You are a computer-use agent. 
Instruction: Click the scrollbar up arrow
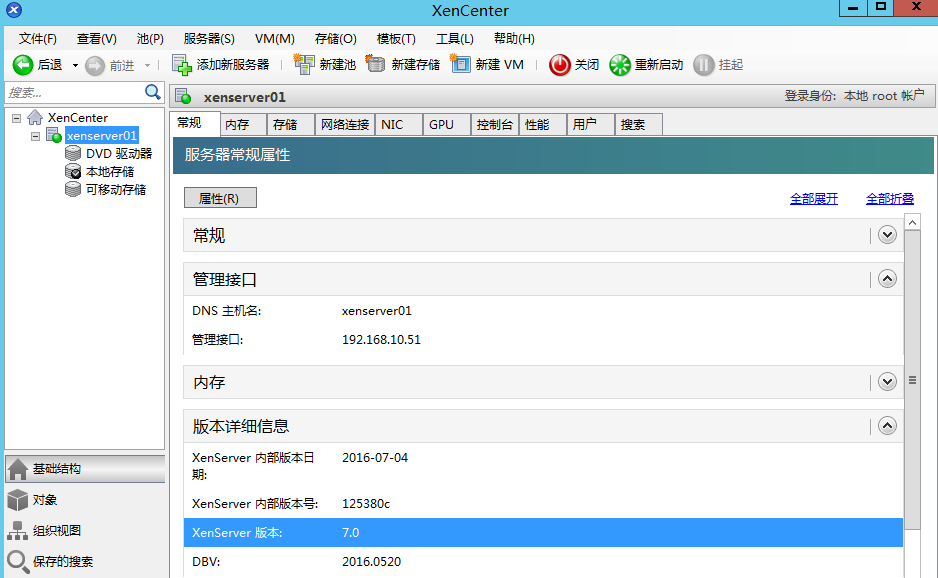click(912, 223)
